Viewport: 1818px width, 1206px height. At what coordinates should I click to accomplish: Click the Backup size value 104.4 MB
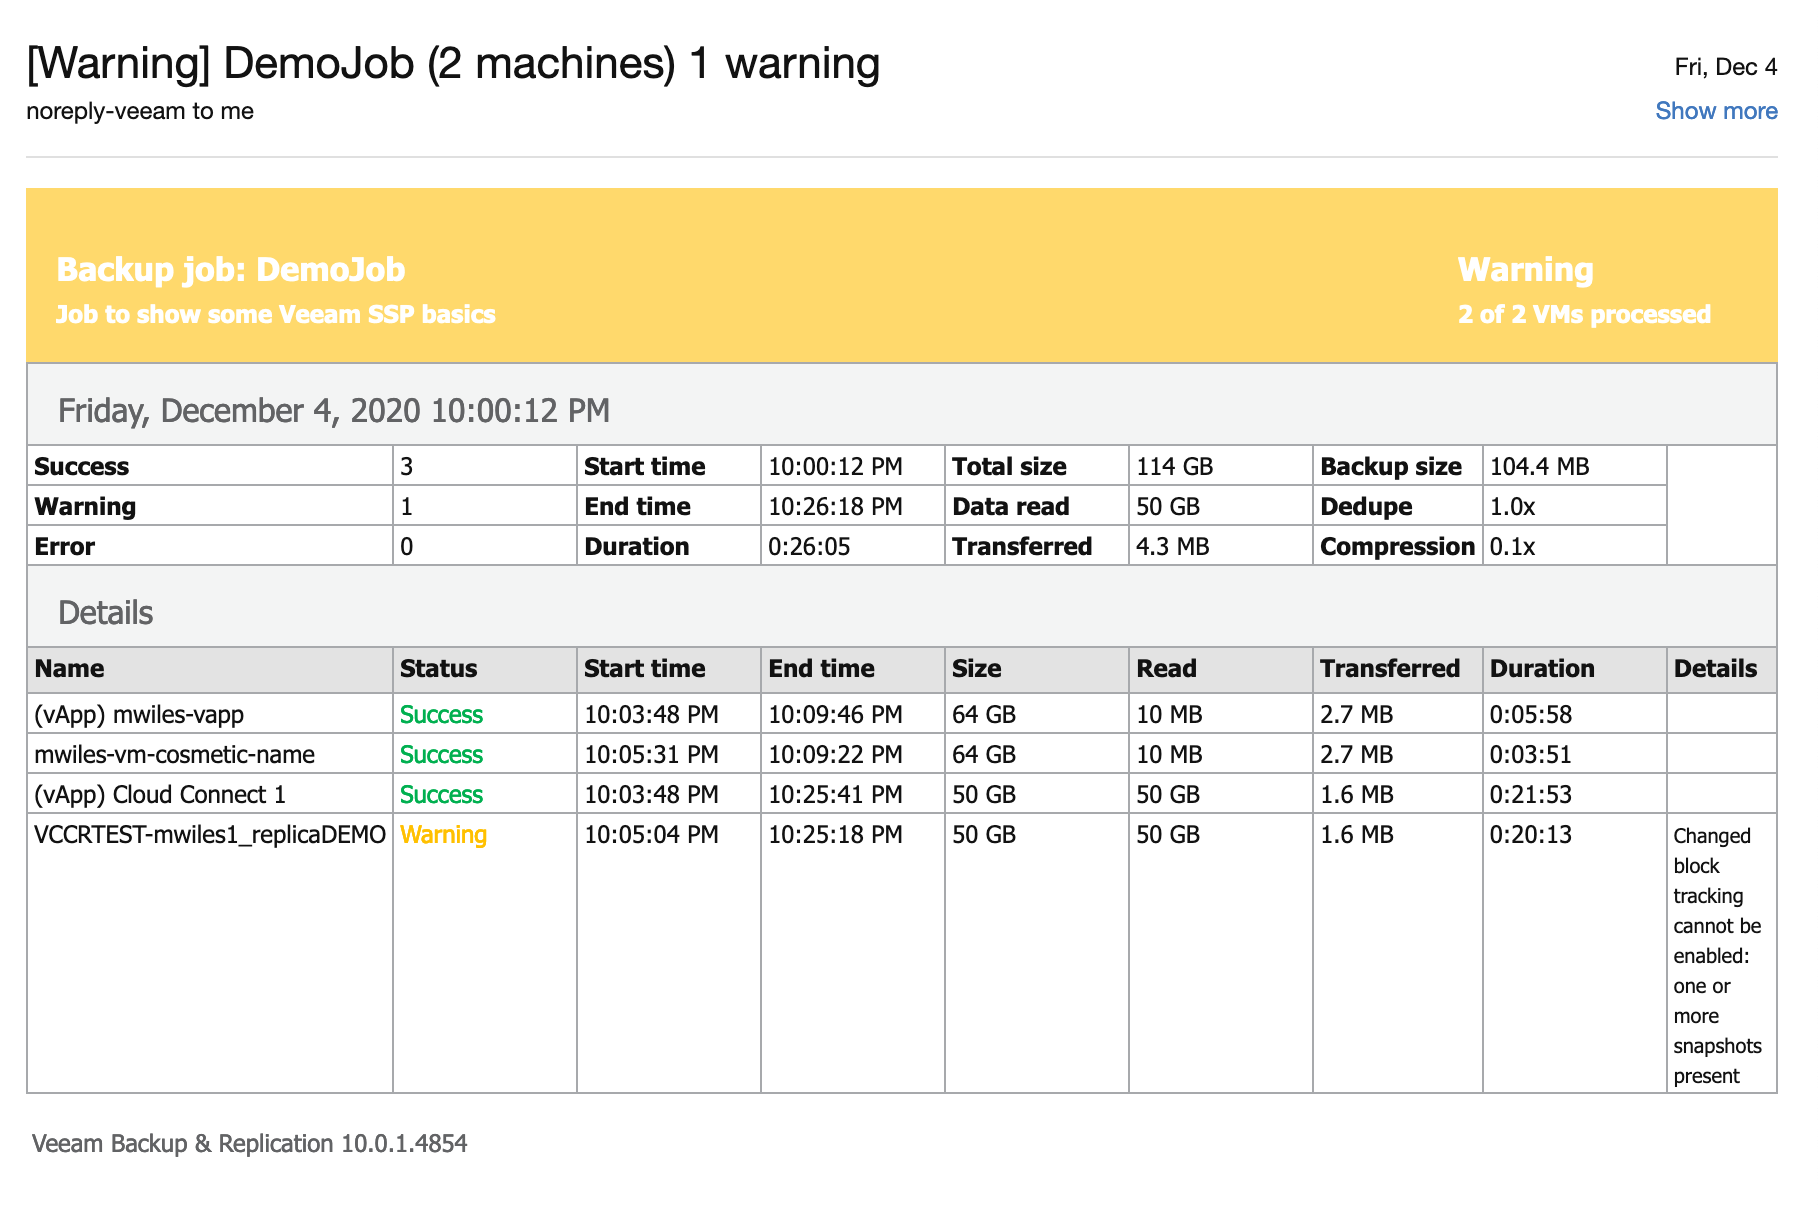coord(1539,467)
